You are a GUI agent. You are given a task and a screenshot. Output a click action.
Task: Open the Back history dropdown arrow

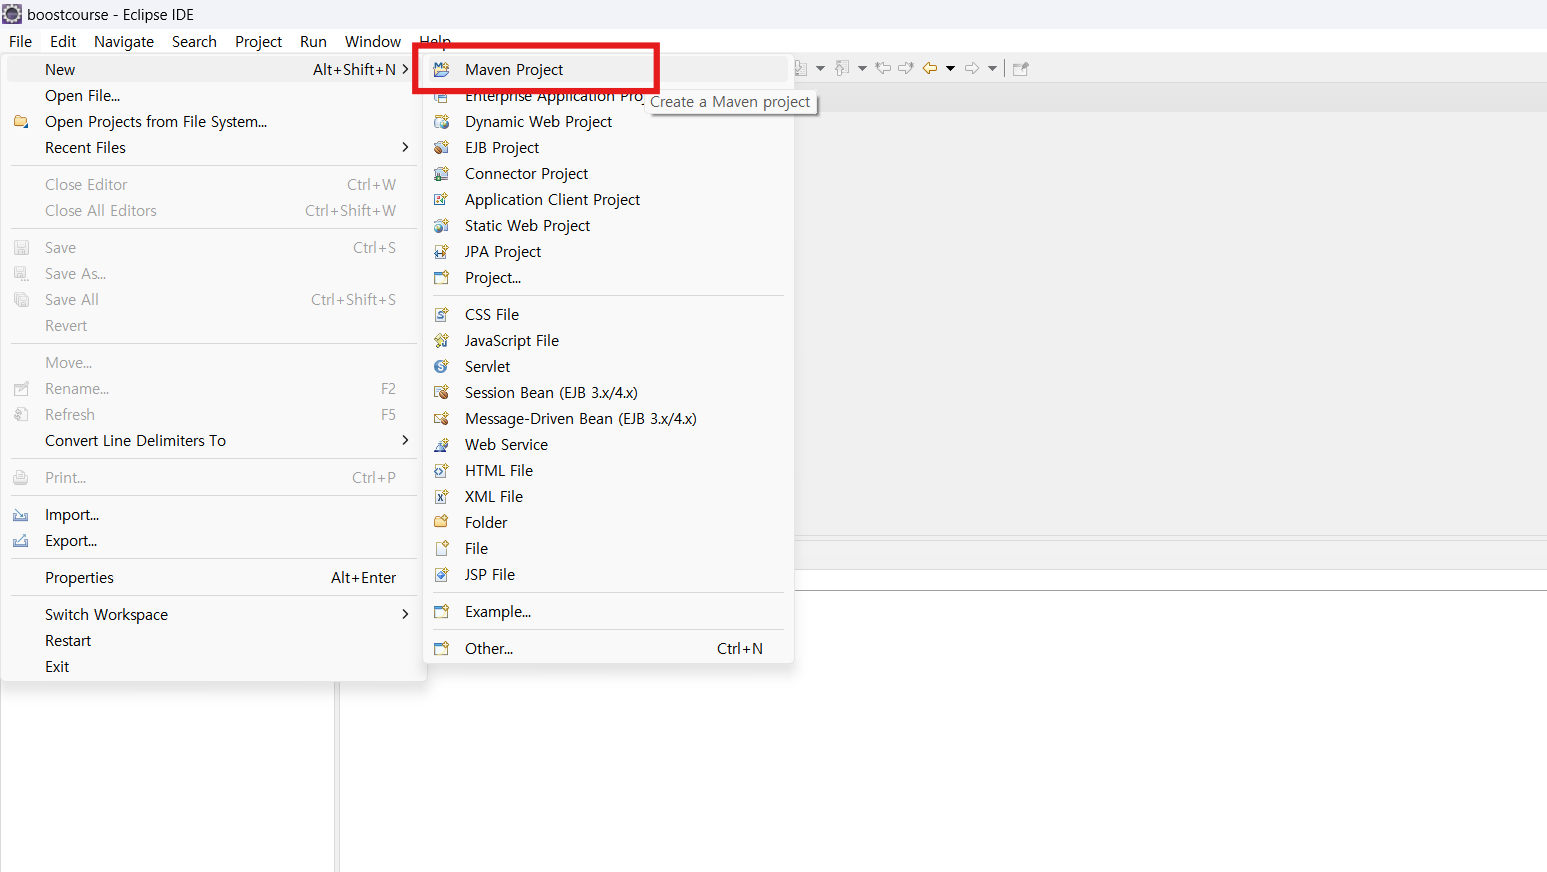click(x=950, y=68)
